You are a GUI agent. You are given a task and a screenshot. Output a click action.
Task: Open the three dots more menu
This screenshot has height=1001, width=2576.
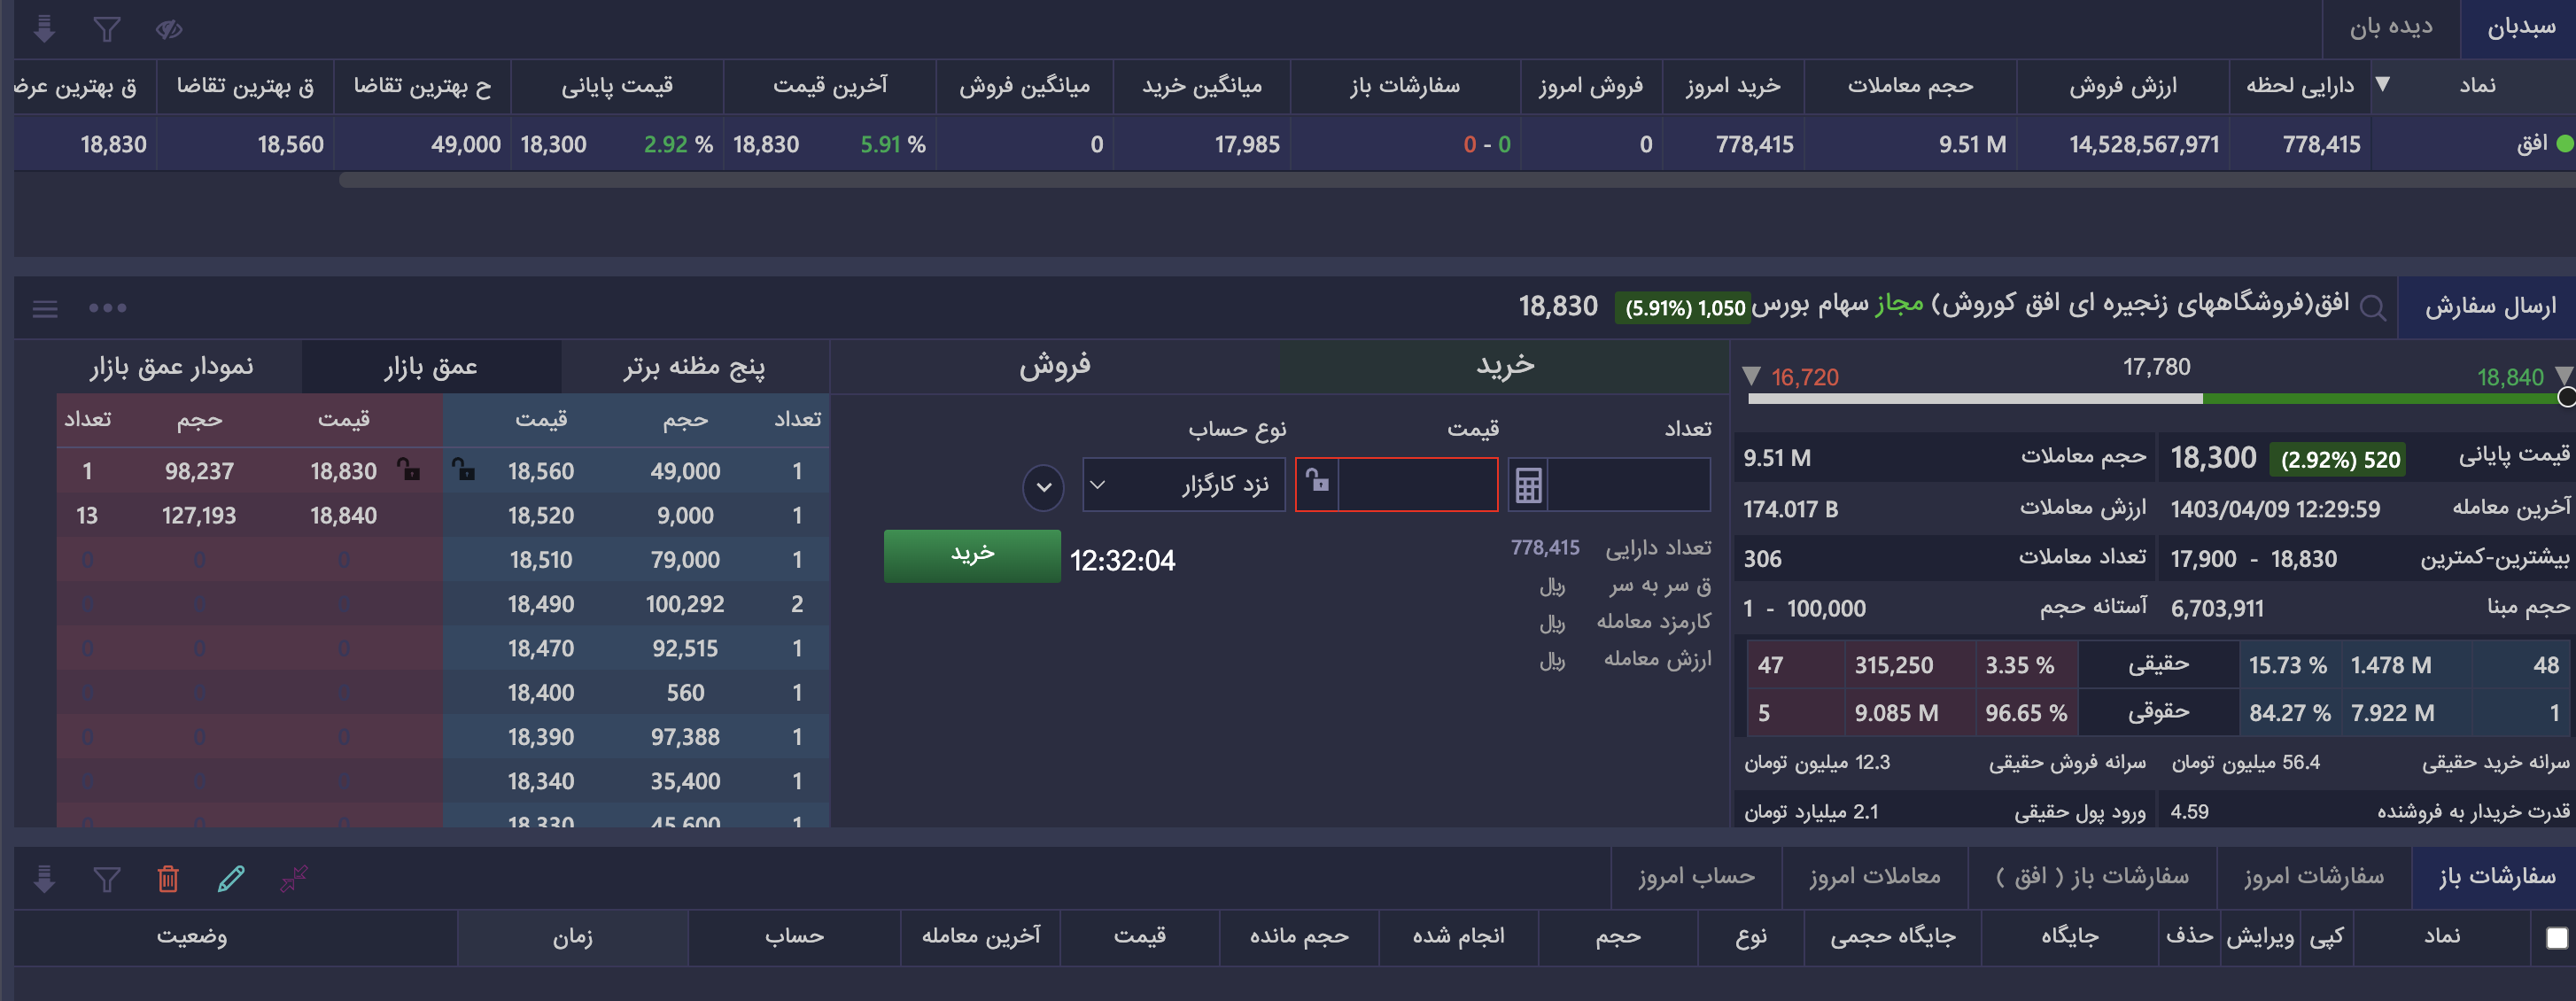pos(107,308)
